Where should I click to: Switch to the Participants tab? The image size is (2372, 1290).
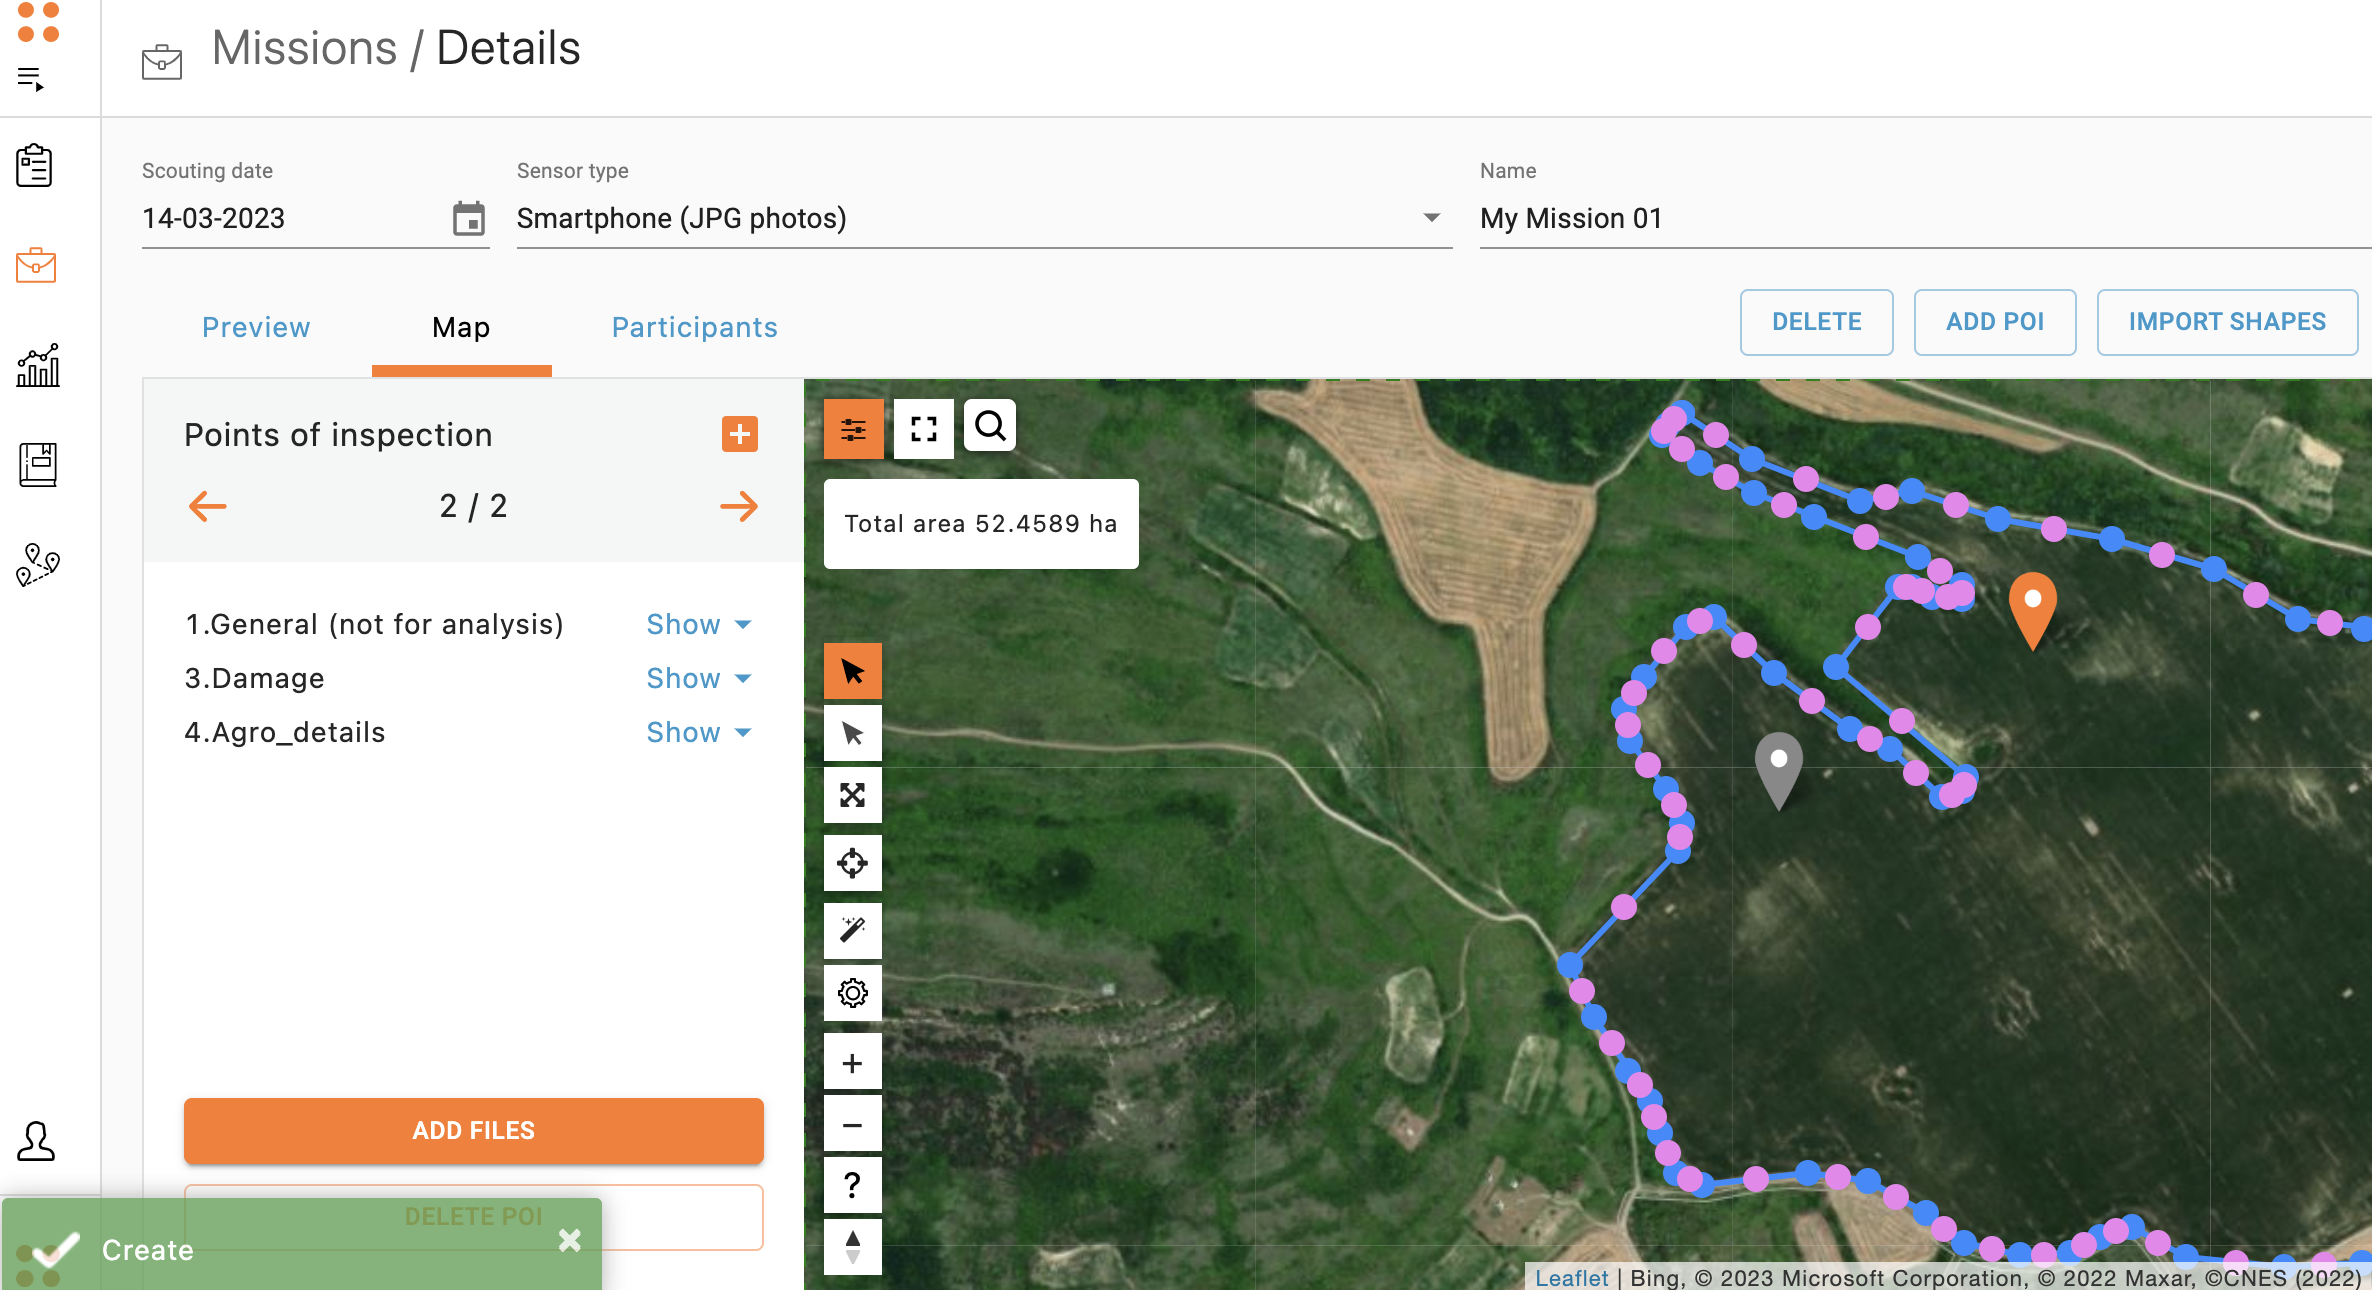tap(694, 327)
